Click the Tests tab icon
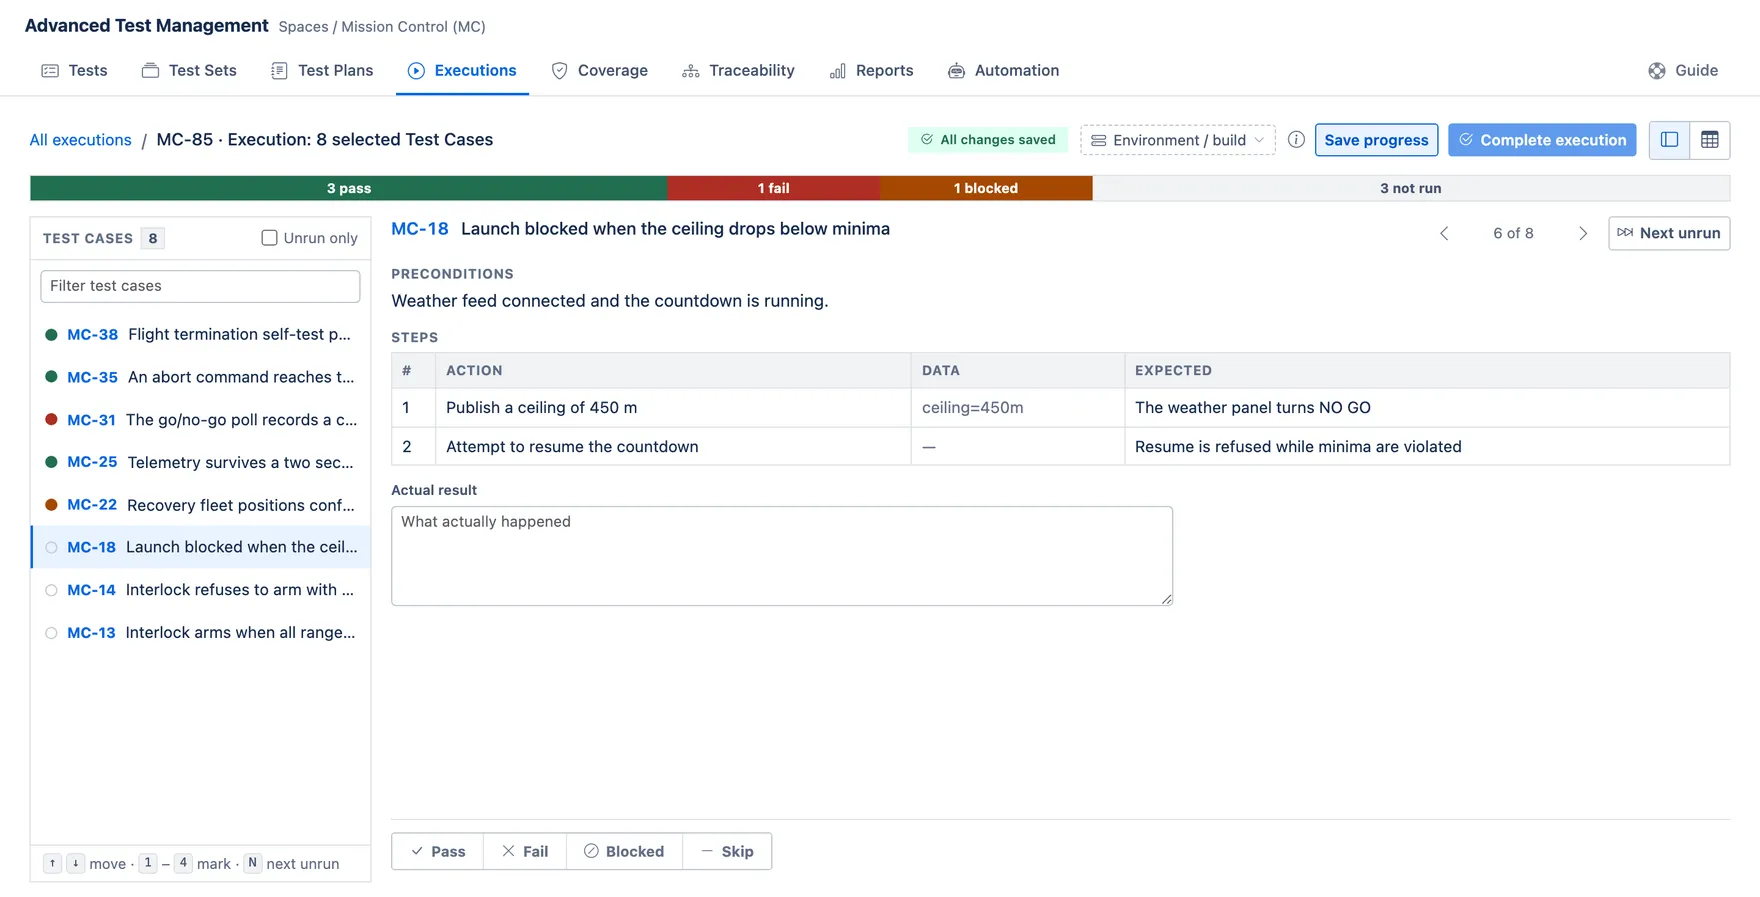 50,71
